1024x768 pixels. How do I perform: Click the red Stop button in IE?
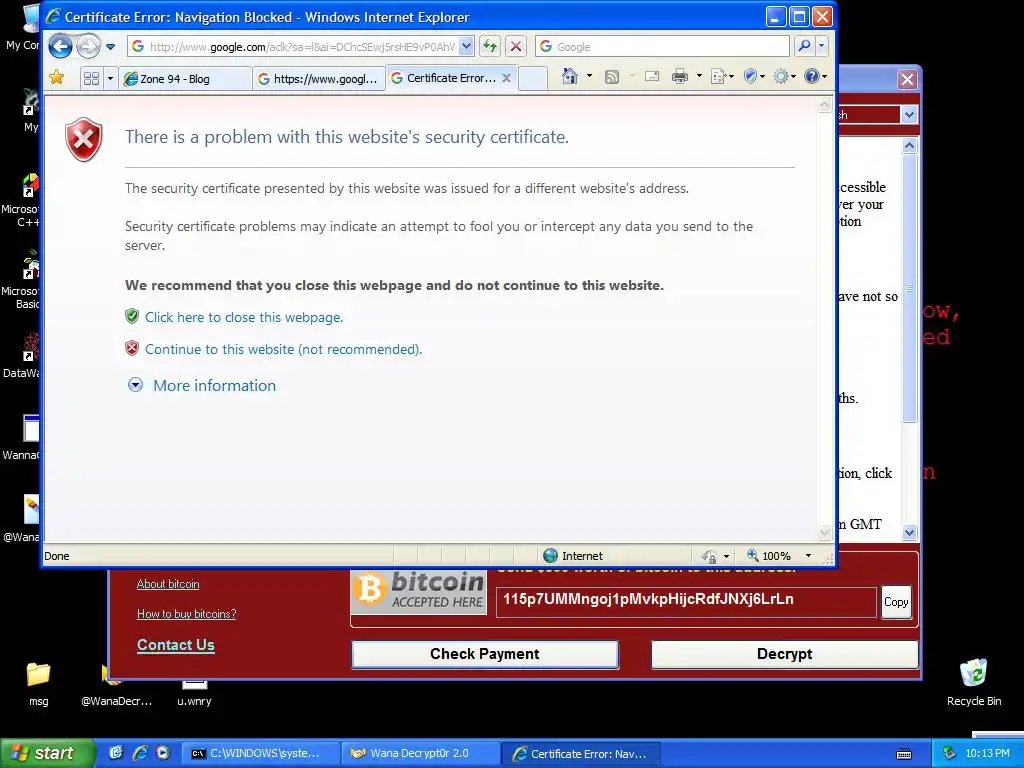tap(516, 46)
